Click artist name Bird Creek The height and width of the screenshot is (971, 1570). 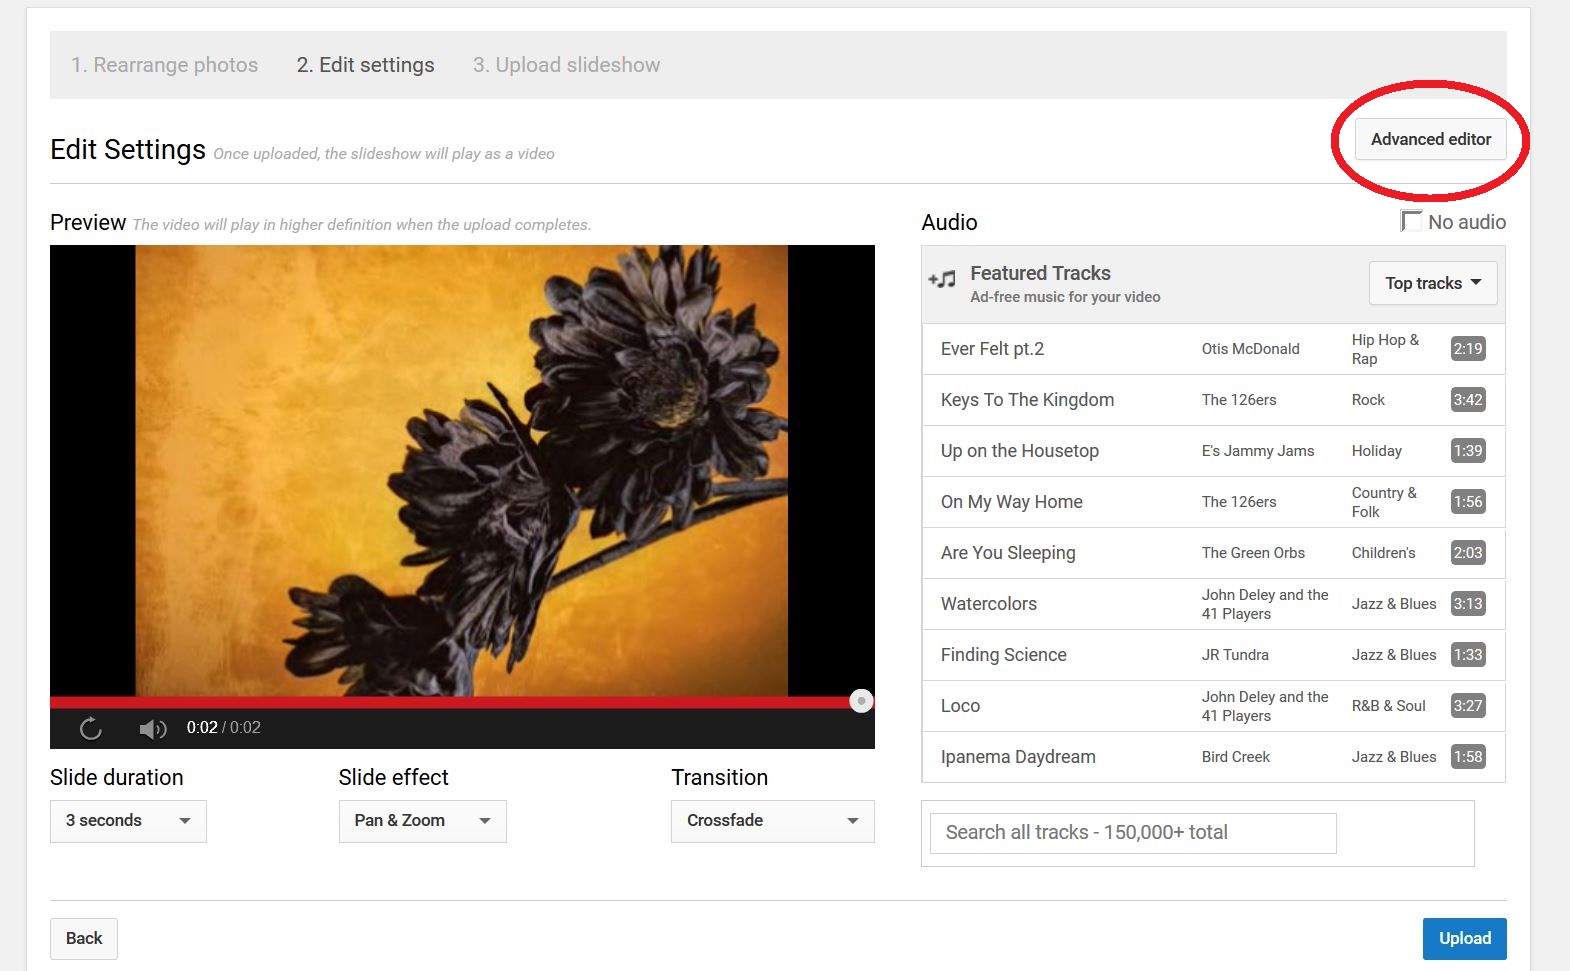tap(1235, 757)
